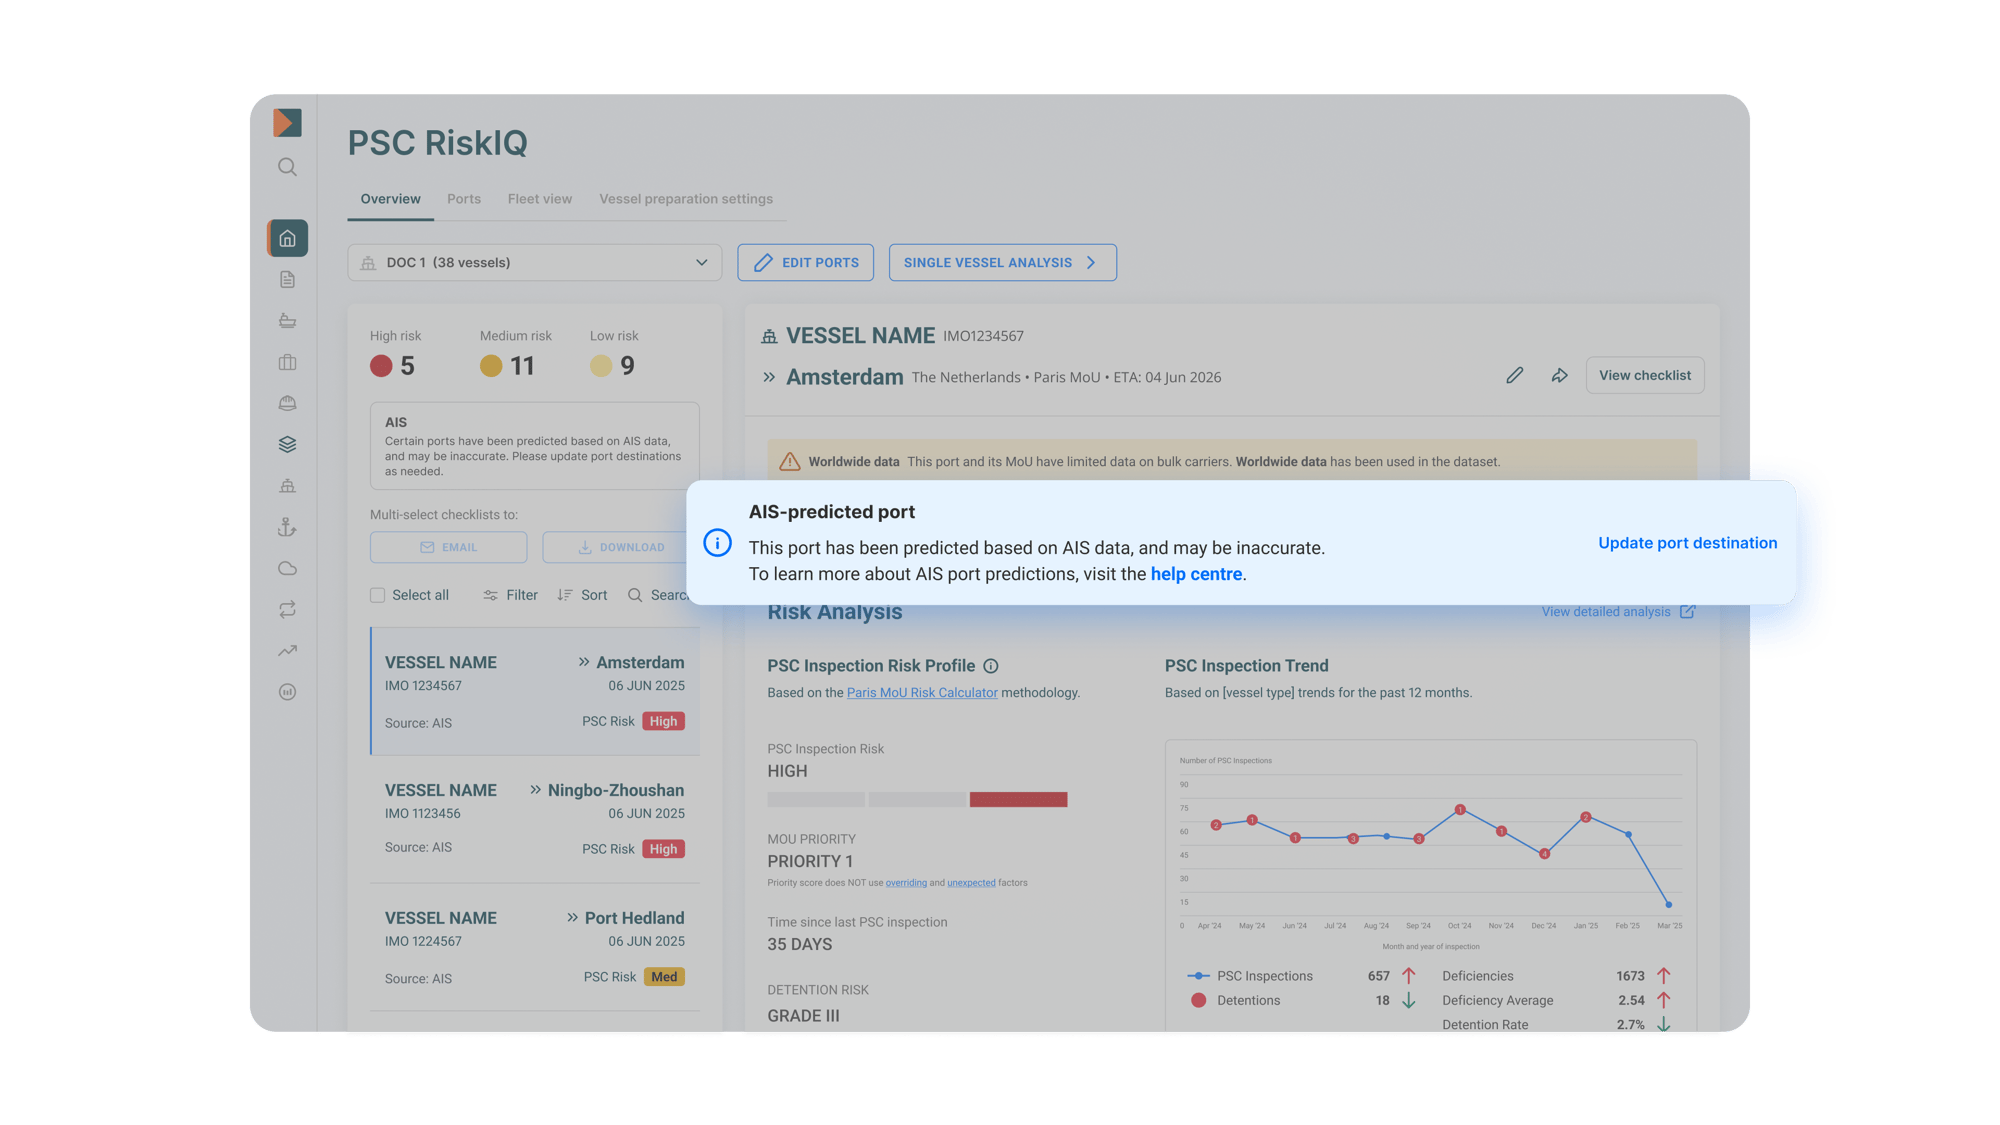Click Update port destination link
Screen dimensions: 2000x1125
coord(1688,543)
